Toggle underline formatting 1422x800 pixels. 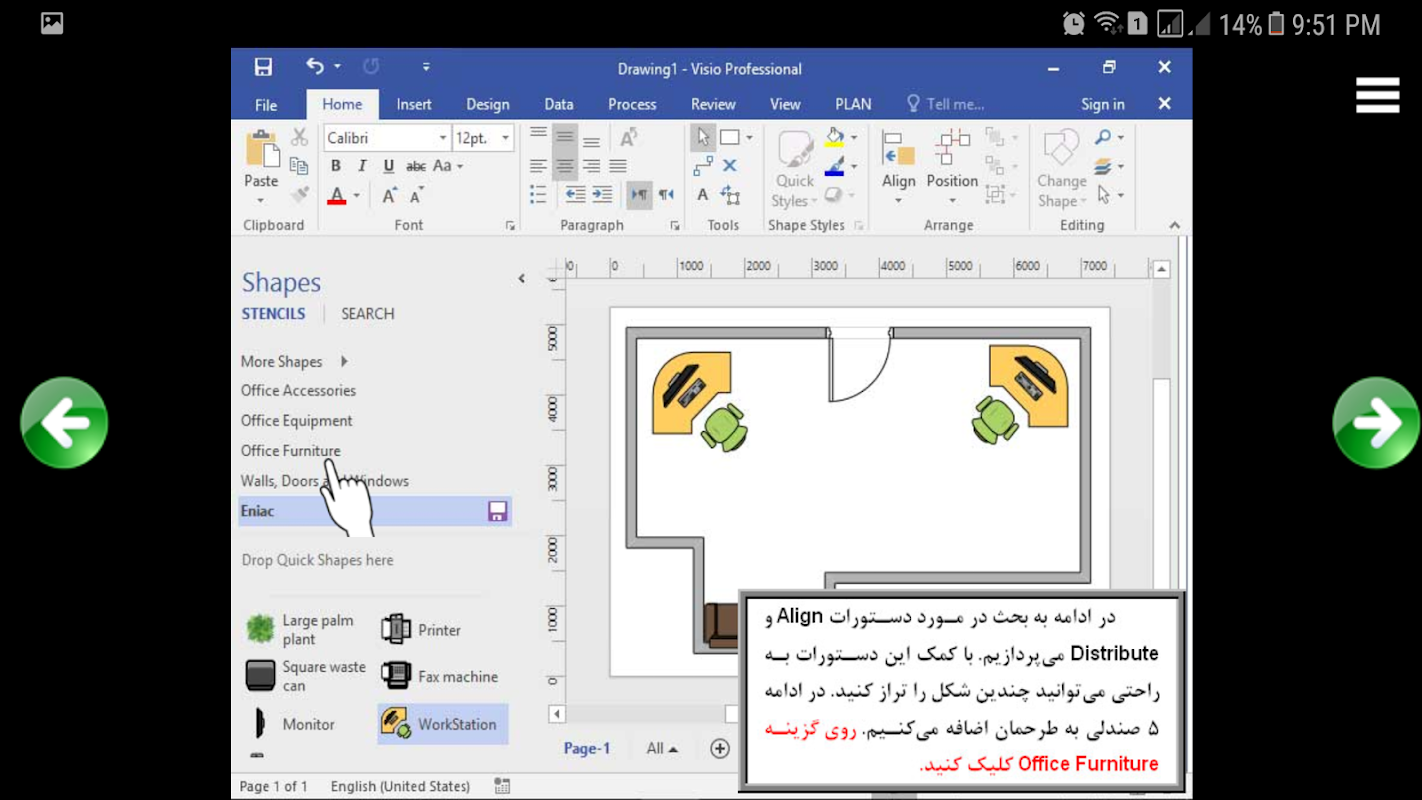coord(388,166)
